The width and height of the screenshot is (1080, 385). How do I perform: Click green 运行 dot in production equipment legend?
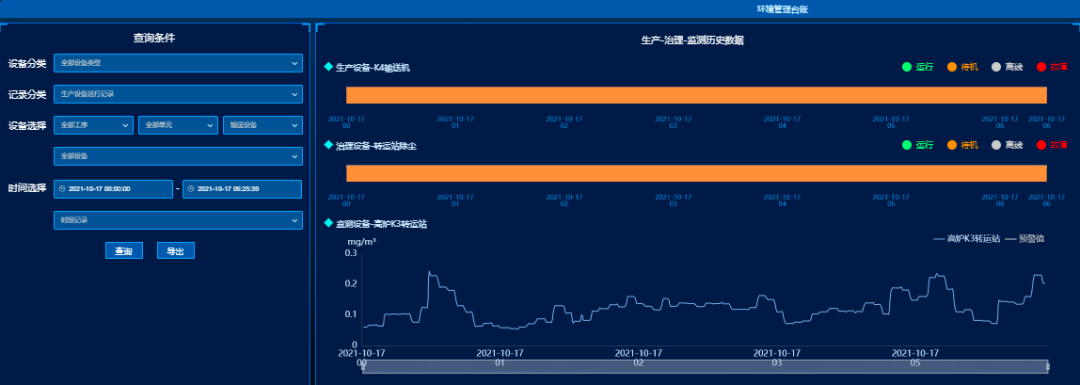point(907,67)
